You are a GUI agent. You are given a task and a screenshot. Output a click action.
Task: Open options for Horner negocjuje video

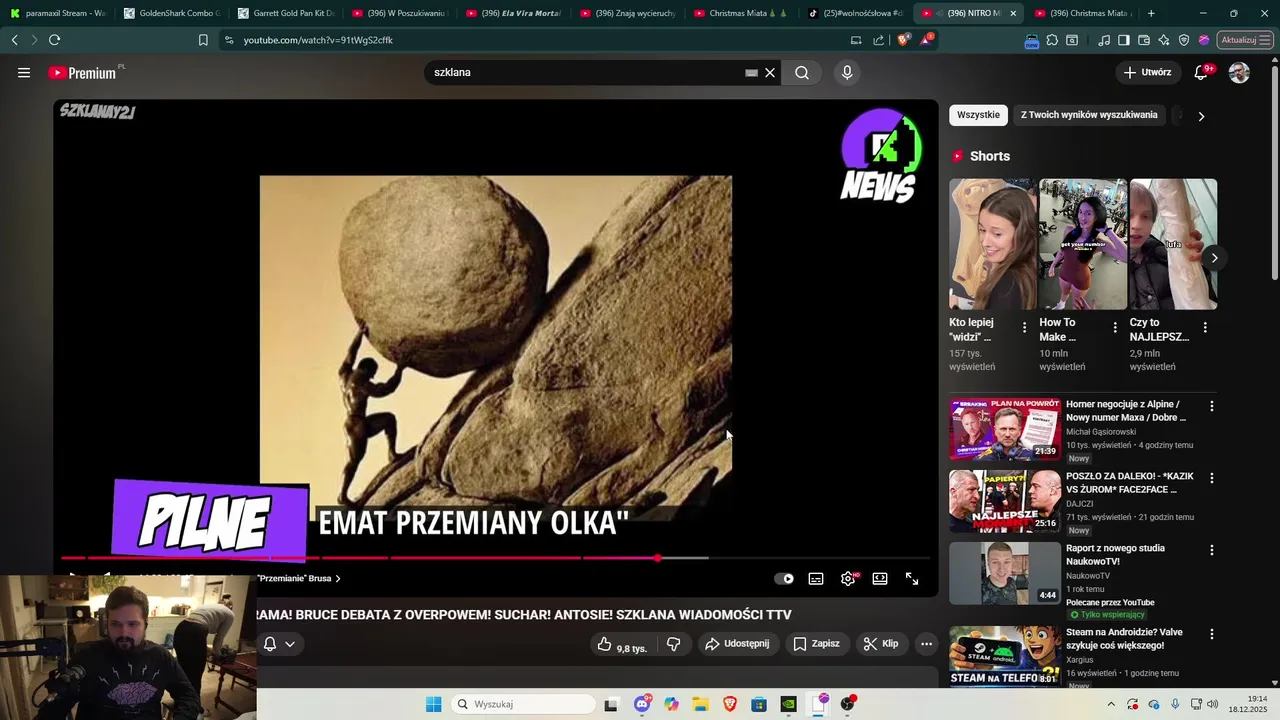[1212, 406]
